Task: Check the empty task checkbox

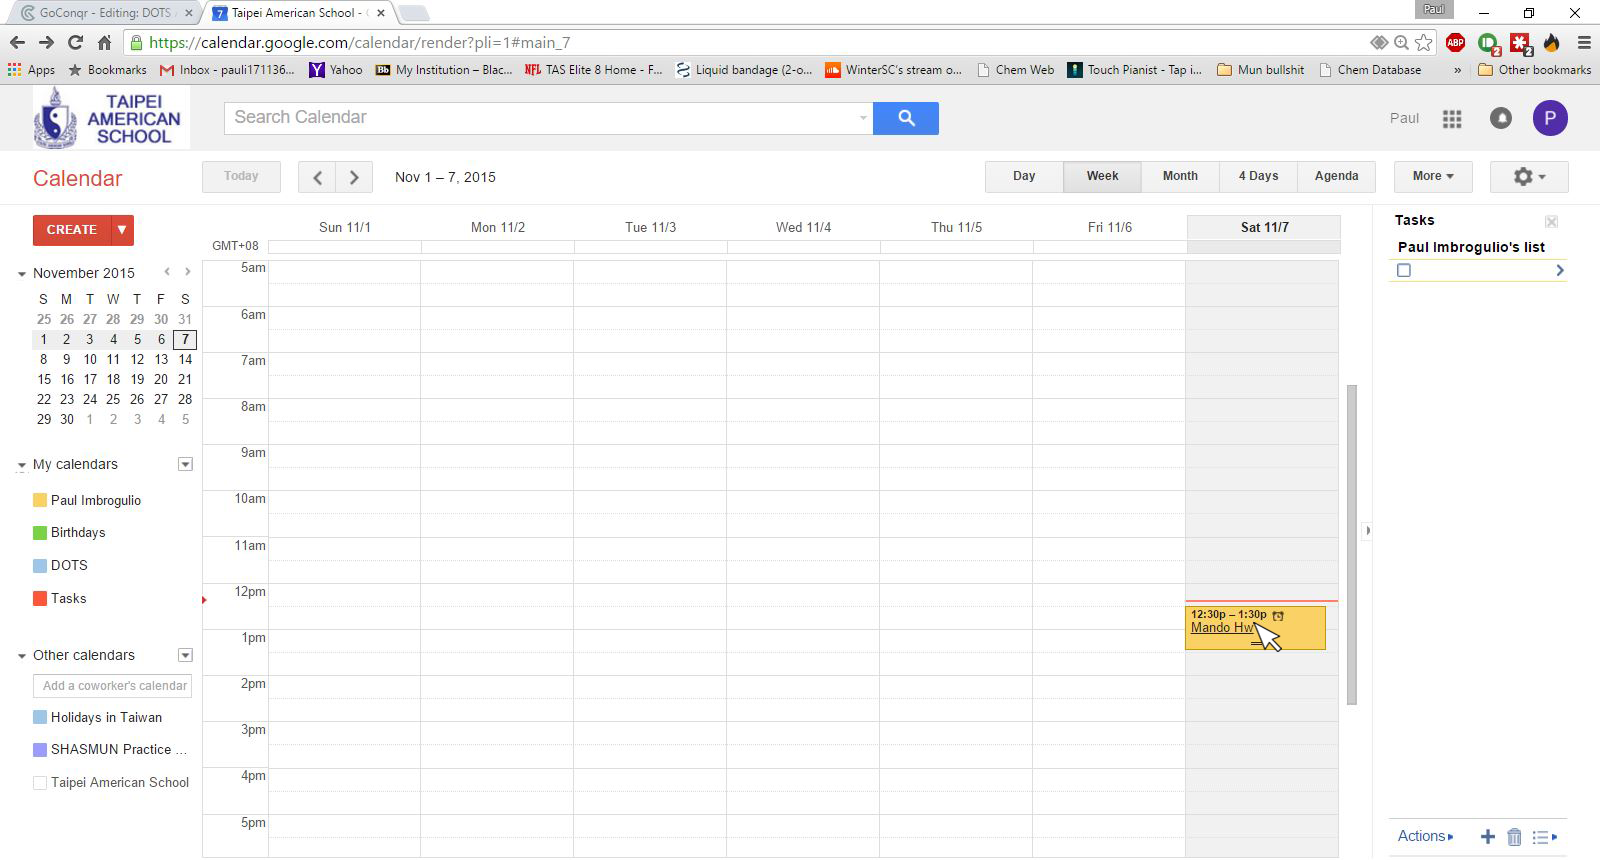Action: [x=1404, y=270]
